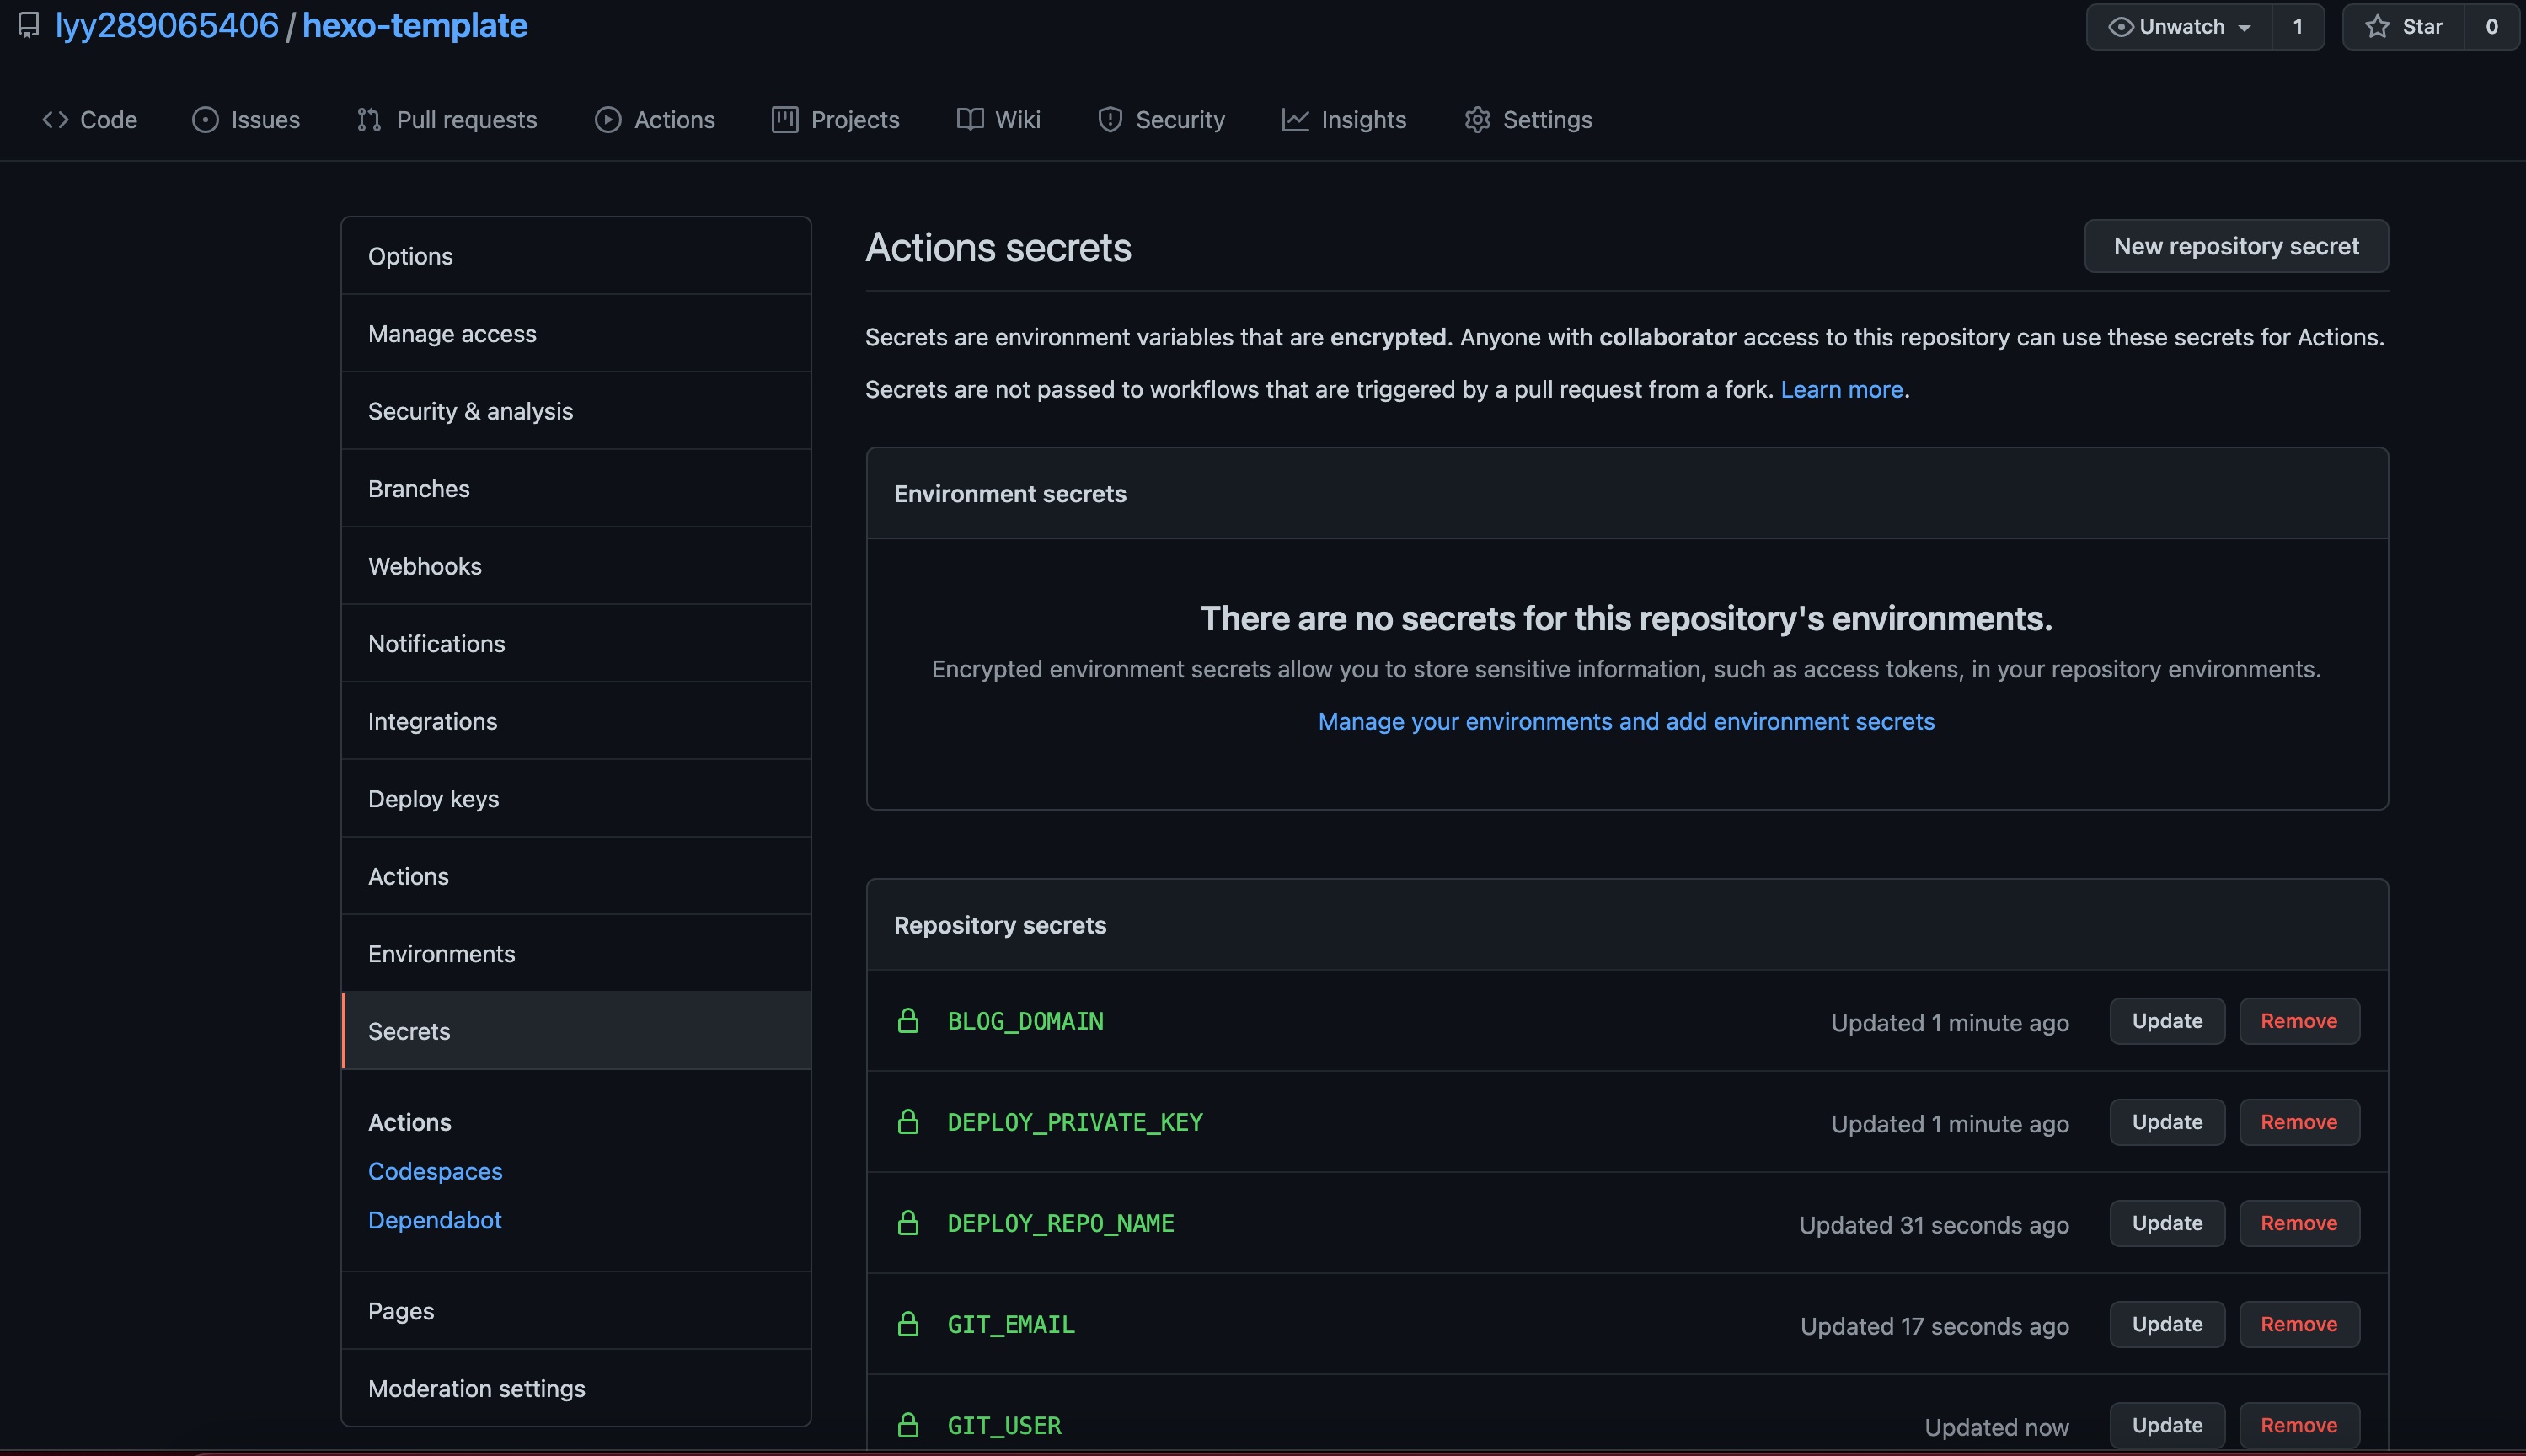2526x1456 pixels.
Task: Remove the GIT_USER secret
Action: [x=2299, y=1425]
